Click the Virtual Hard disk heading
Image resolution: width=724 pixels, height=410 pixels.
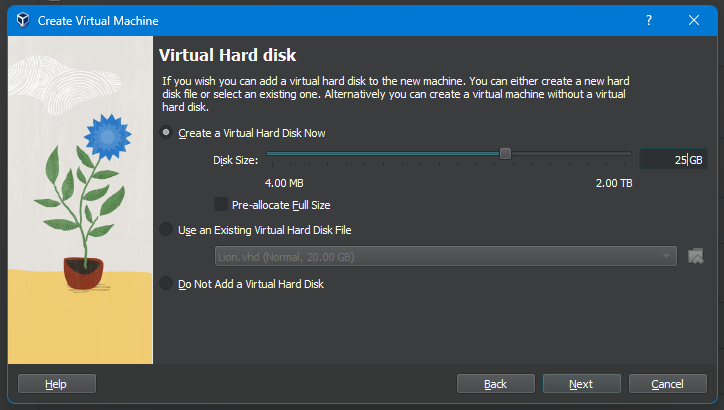228,55
